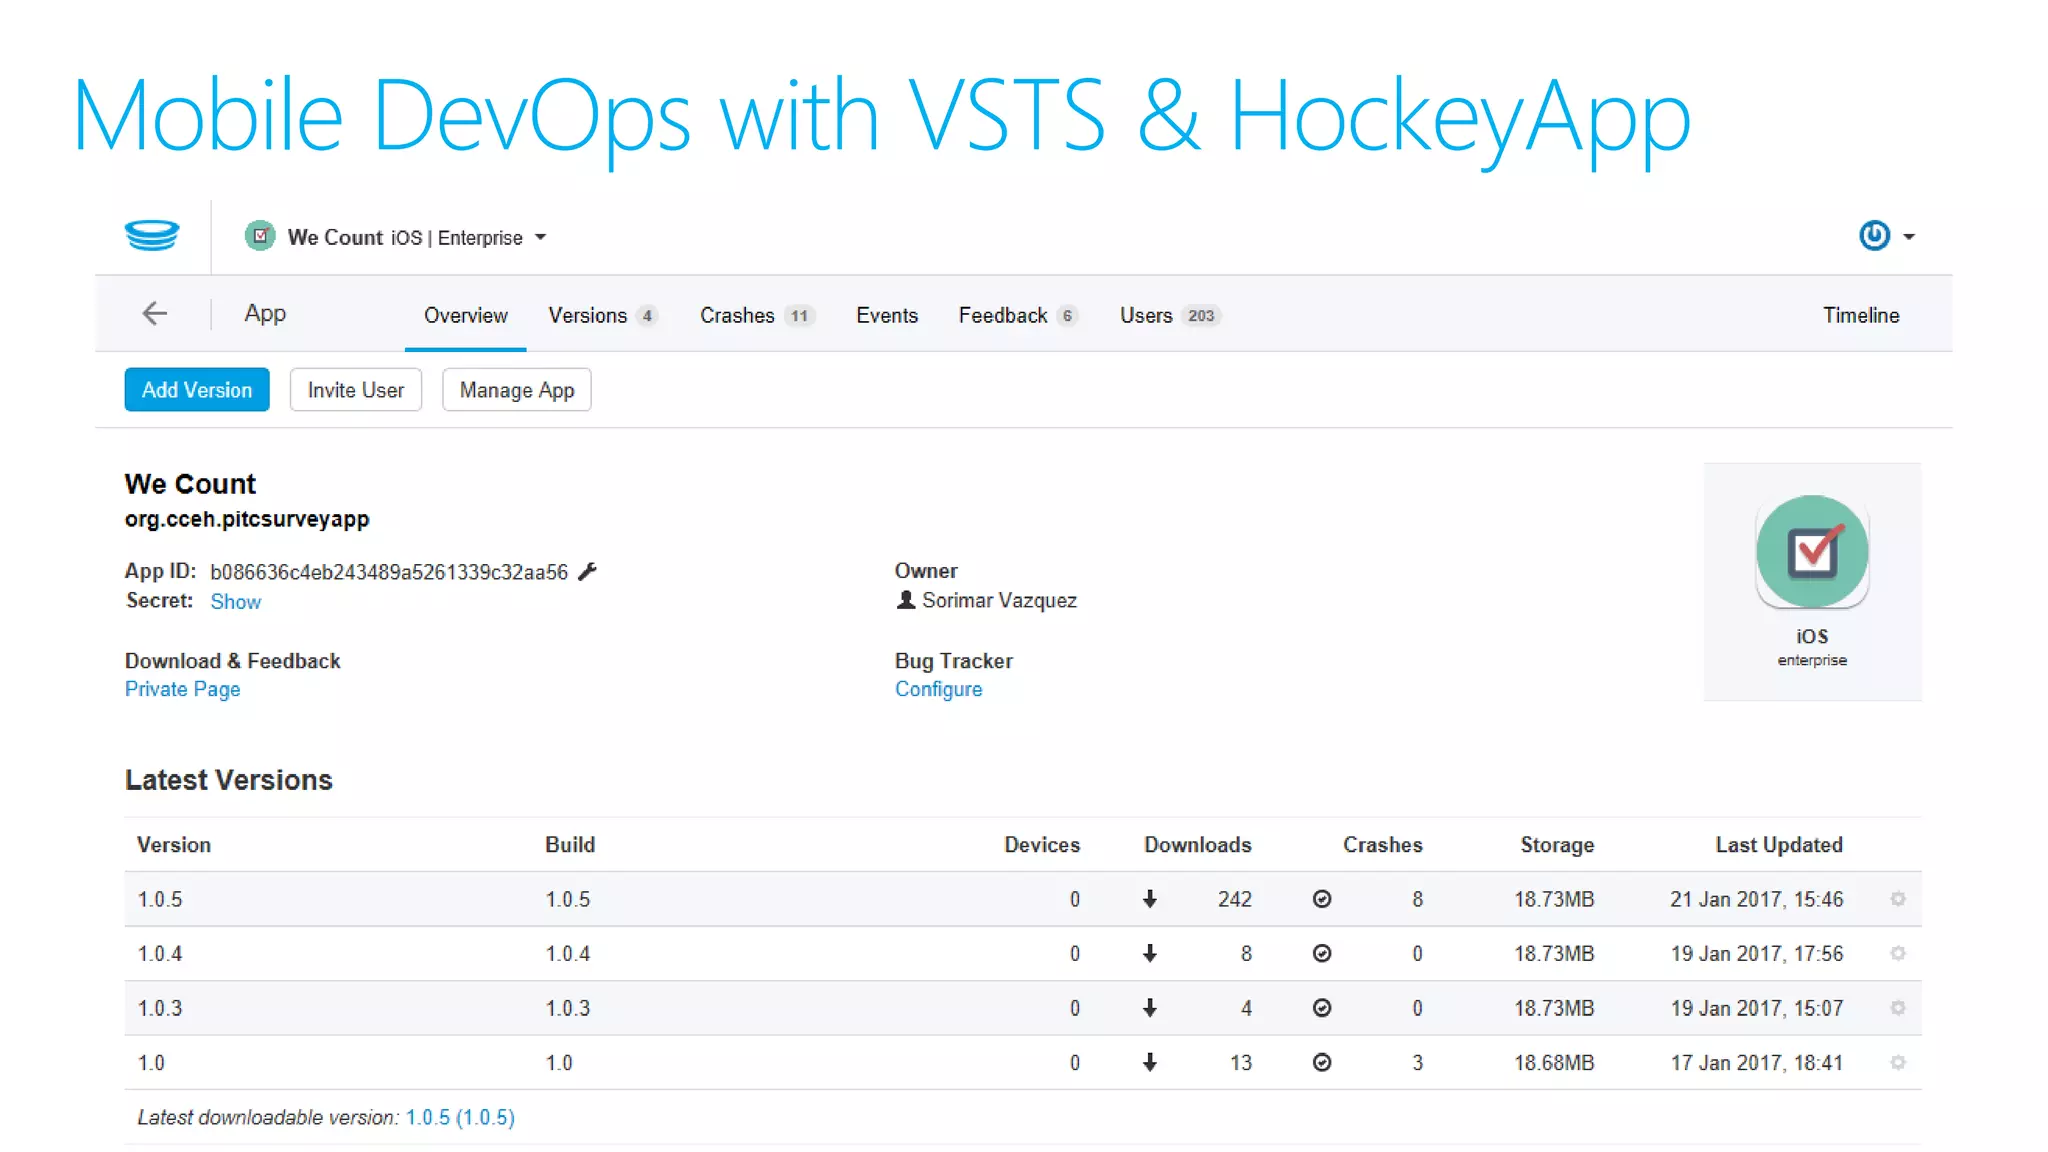
Task: Click storage value 18.68MB
Action: 1554,1062
